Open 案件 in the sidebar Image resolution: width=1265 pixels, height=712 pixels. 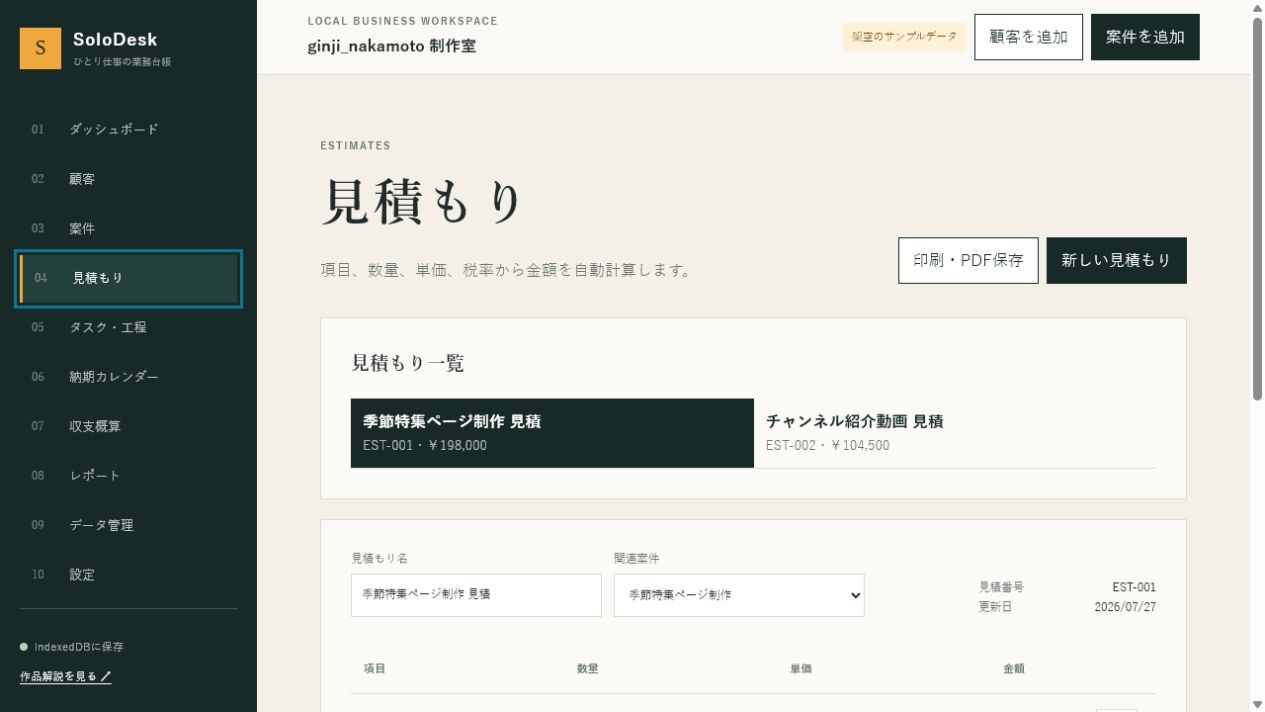click(x=128, y=228)
